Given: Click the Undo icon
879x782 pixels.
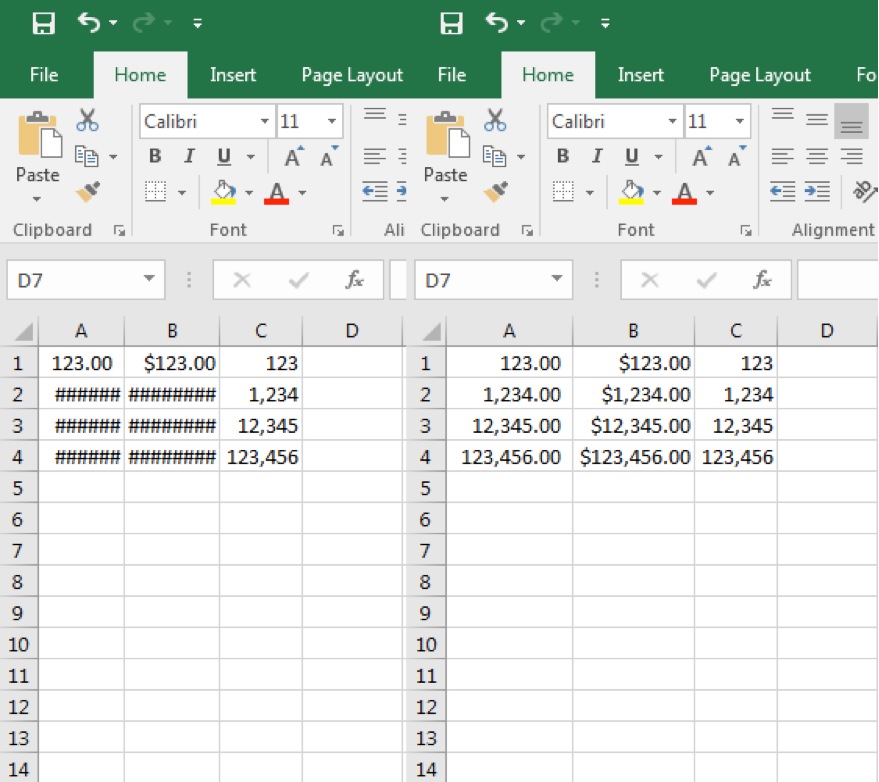Looking at the screenshot, I should coord(92,21).
